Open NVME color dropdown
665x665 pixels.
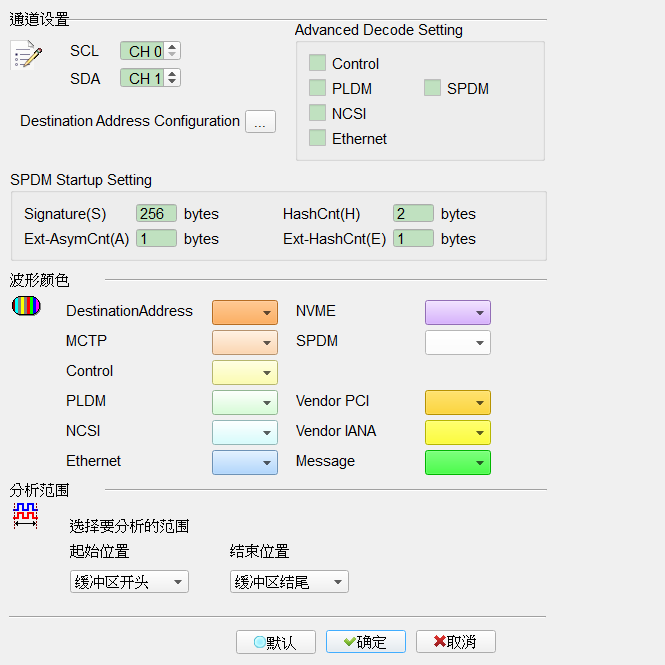pyautogui.click(x=458, y=313)
